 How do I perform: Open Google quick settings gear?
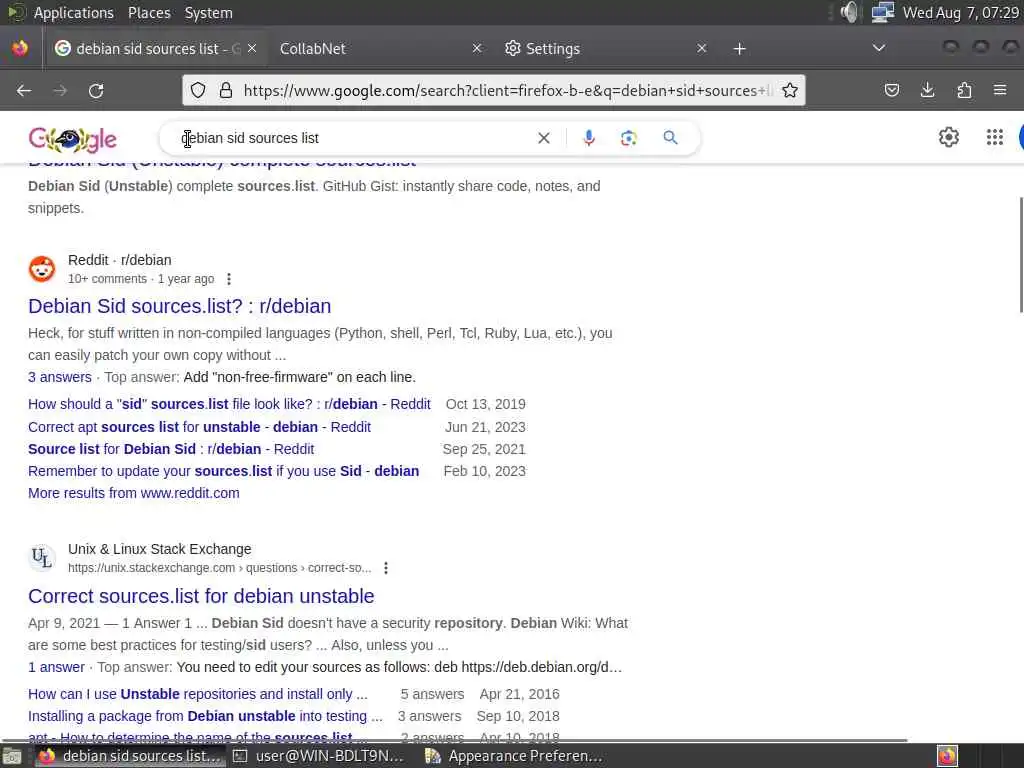pyautogui.click(x=948, y=137)
